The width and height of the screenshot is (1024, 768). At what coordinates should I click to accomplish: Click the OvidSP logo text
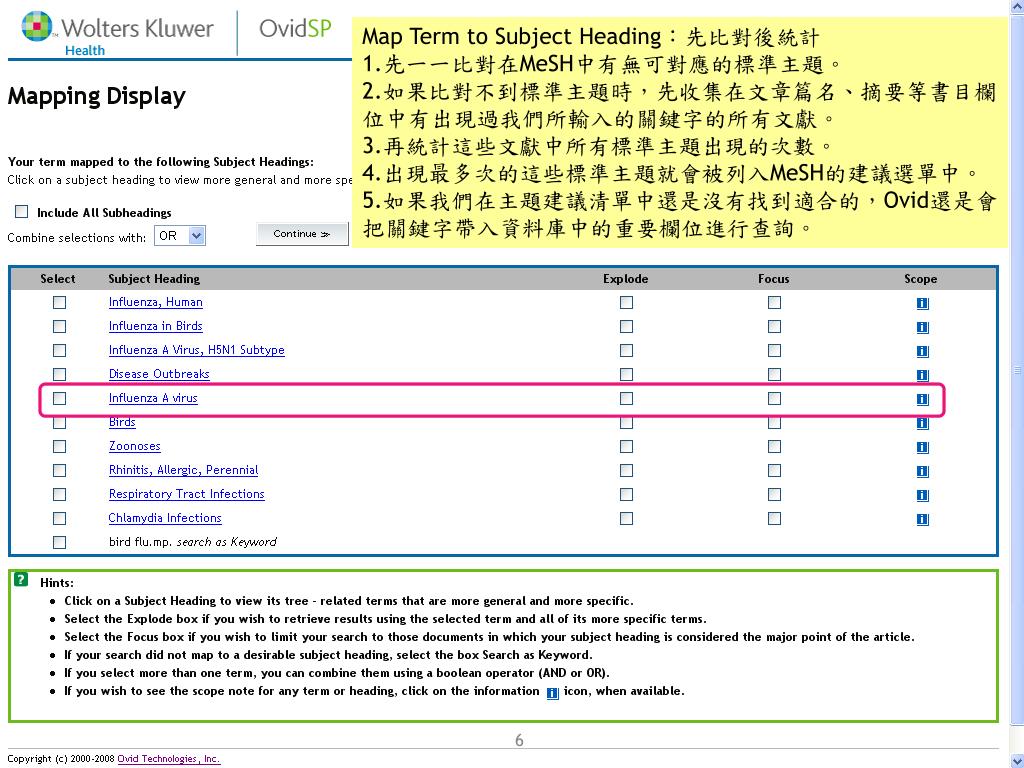point(295,28)
